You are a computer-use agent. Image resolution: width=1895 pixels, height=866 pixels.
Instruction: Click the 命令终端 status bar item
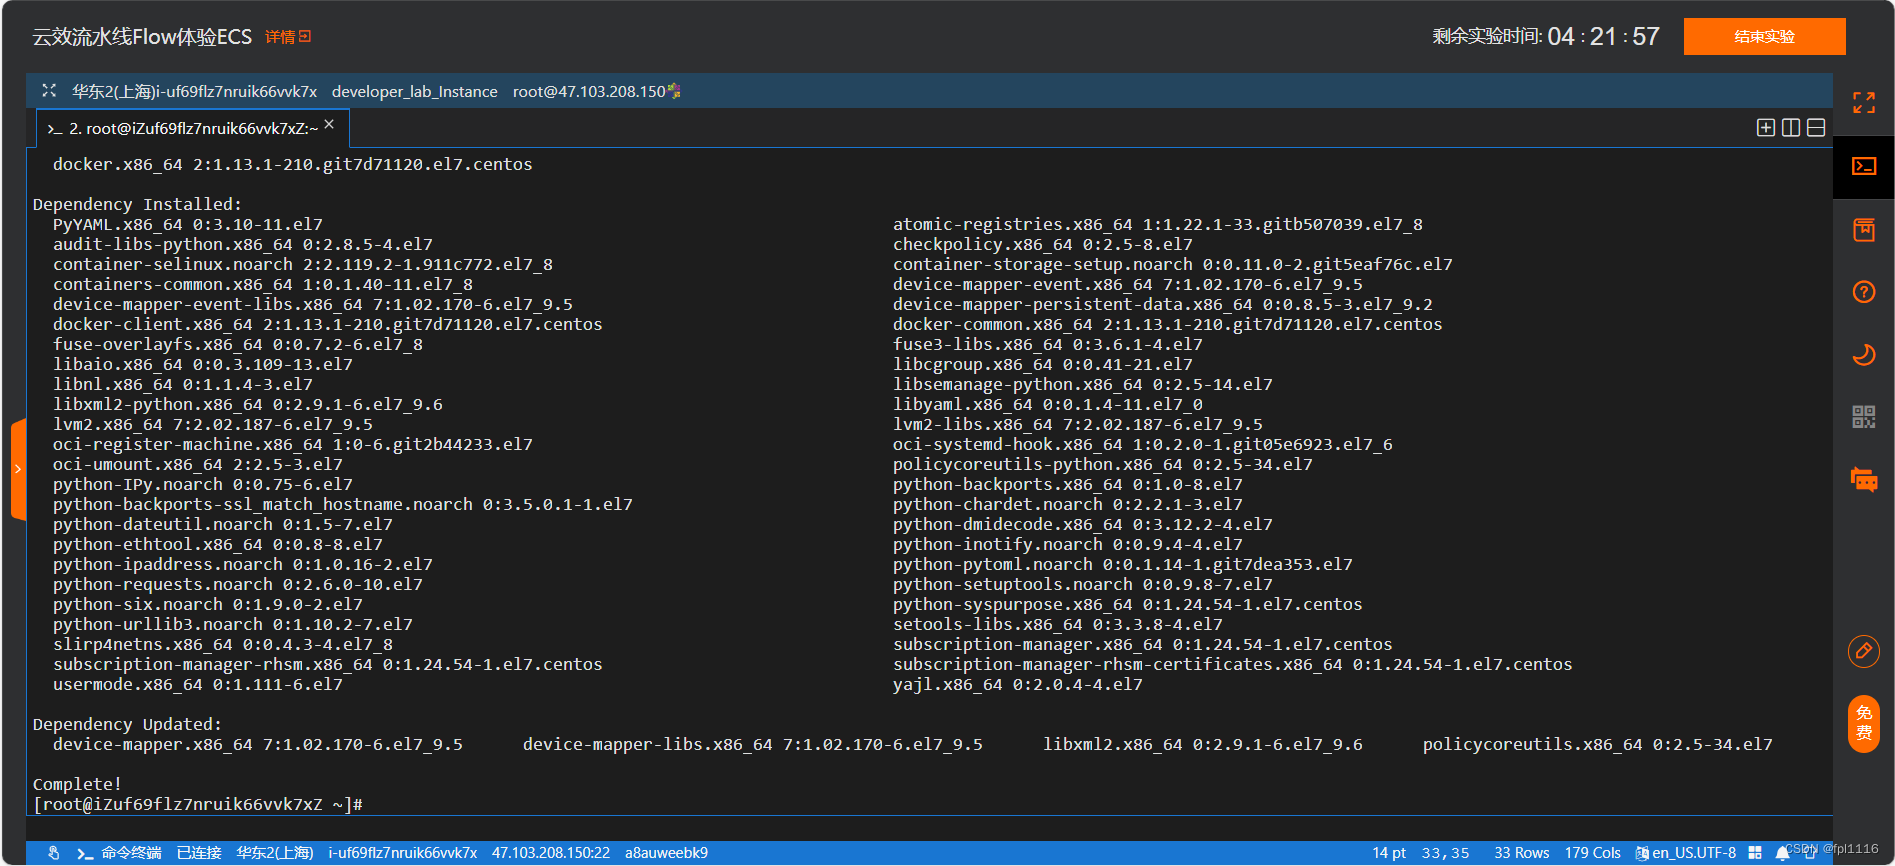click(x=119, y=853)
